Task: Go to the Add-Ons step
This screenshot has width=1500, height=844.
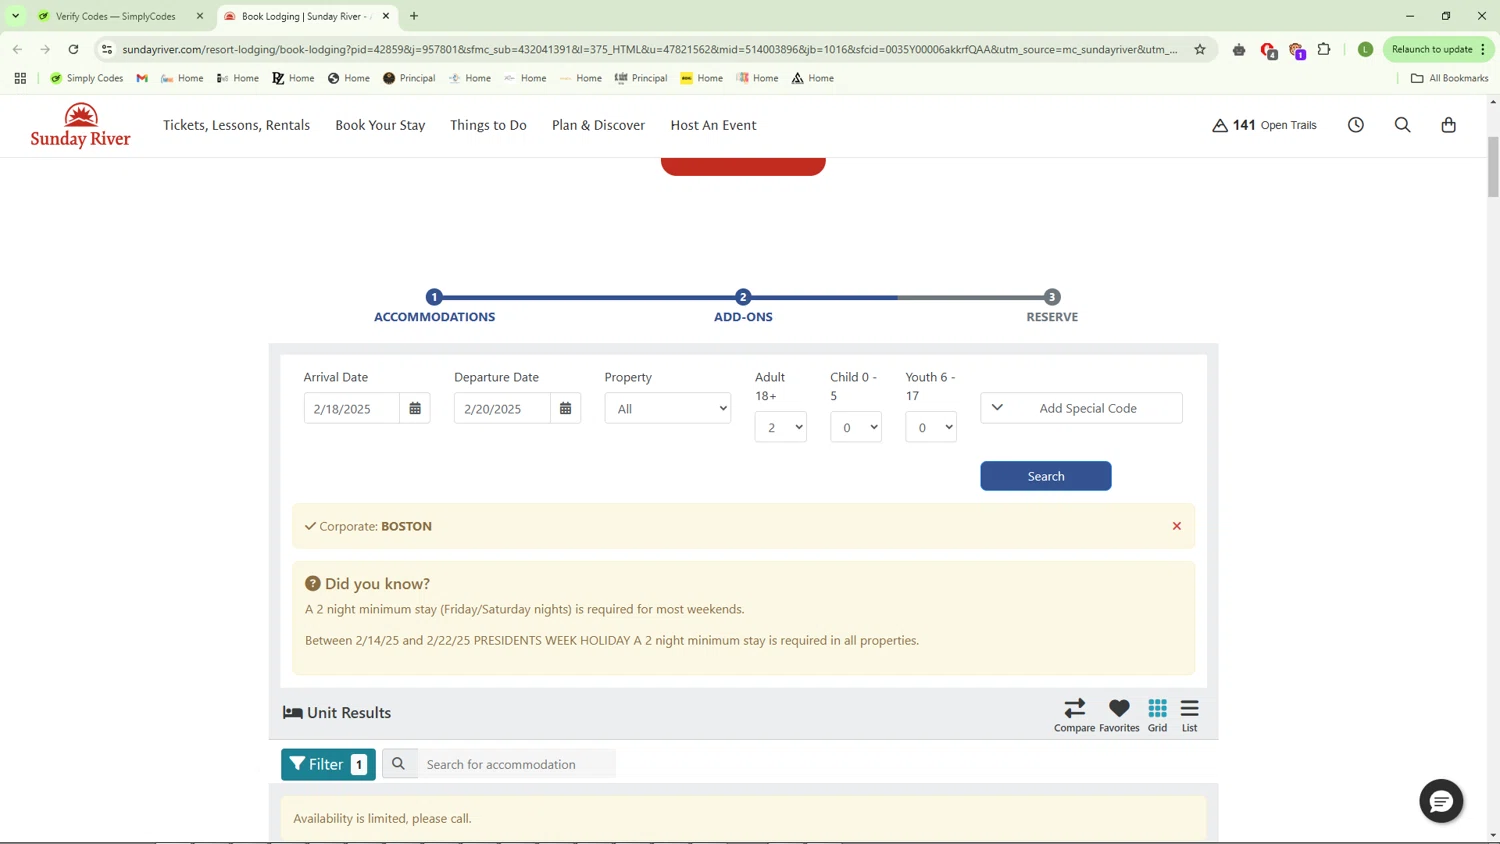Action: (x=743, y=306)
